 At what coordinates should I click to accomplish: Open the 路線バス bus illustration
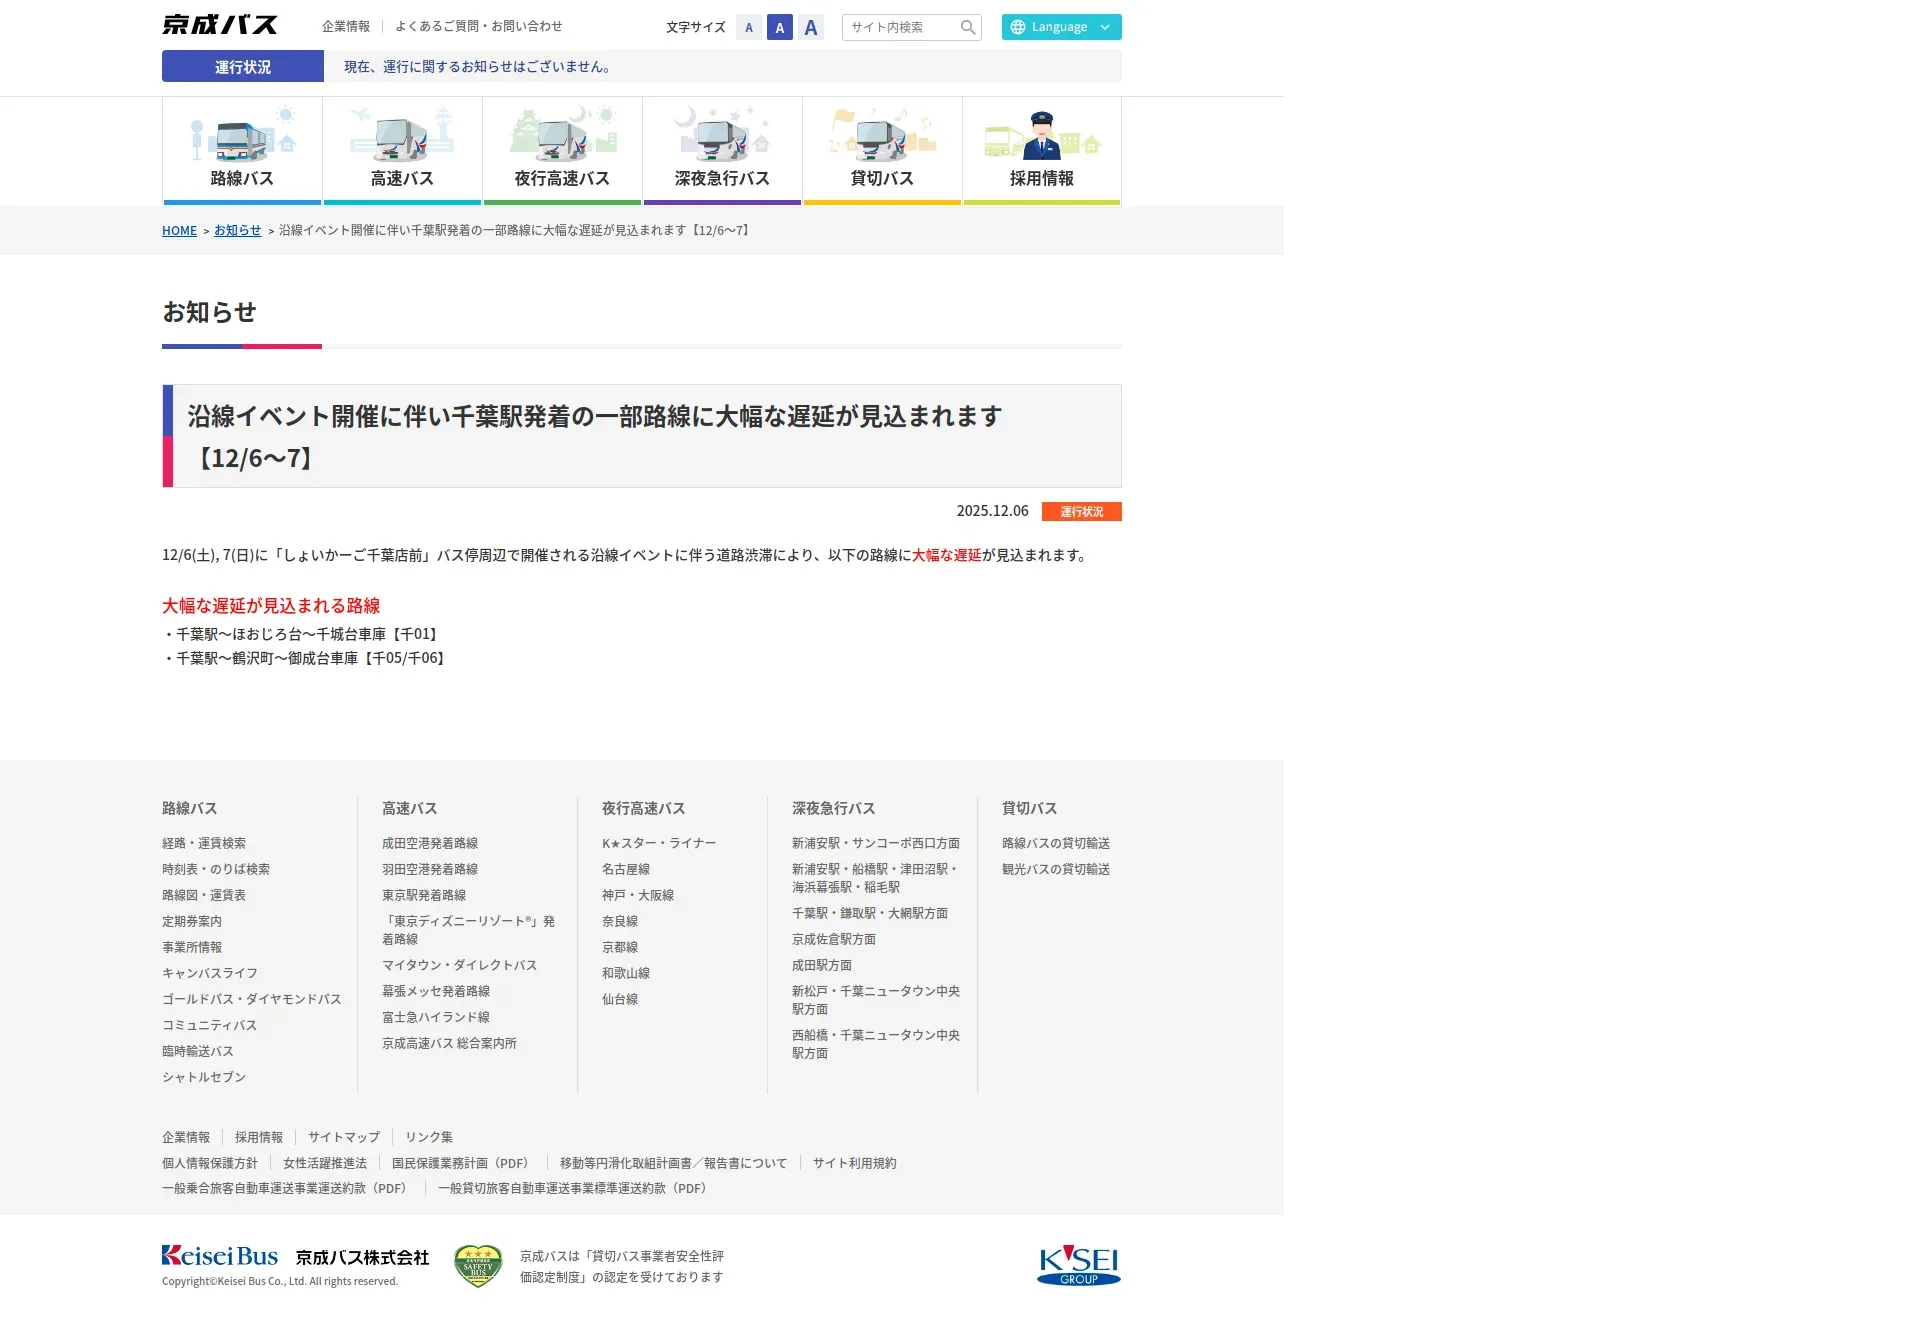242,137
